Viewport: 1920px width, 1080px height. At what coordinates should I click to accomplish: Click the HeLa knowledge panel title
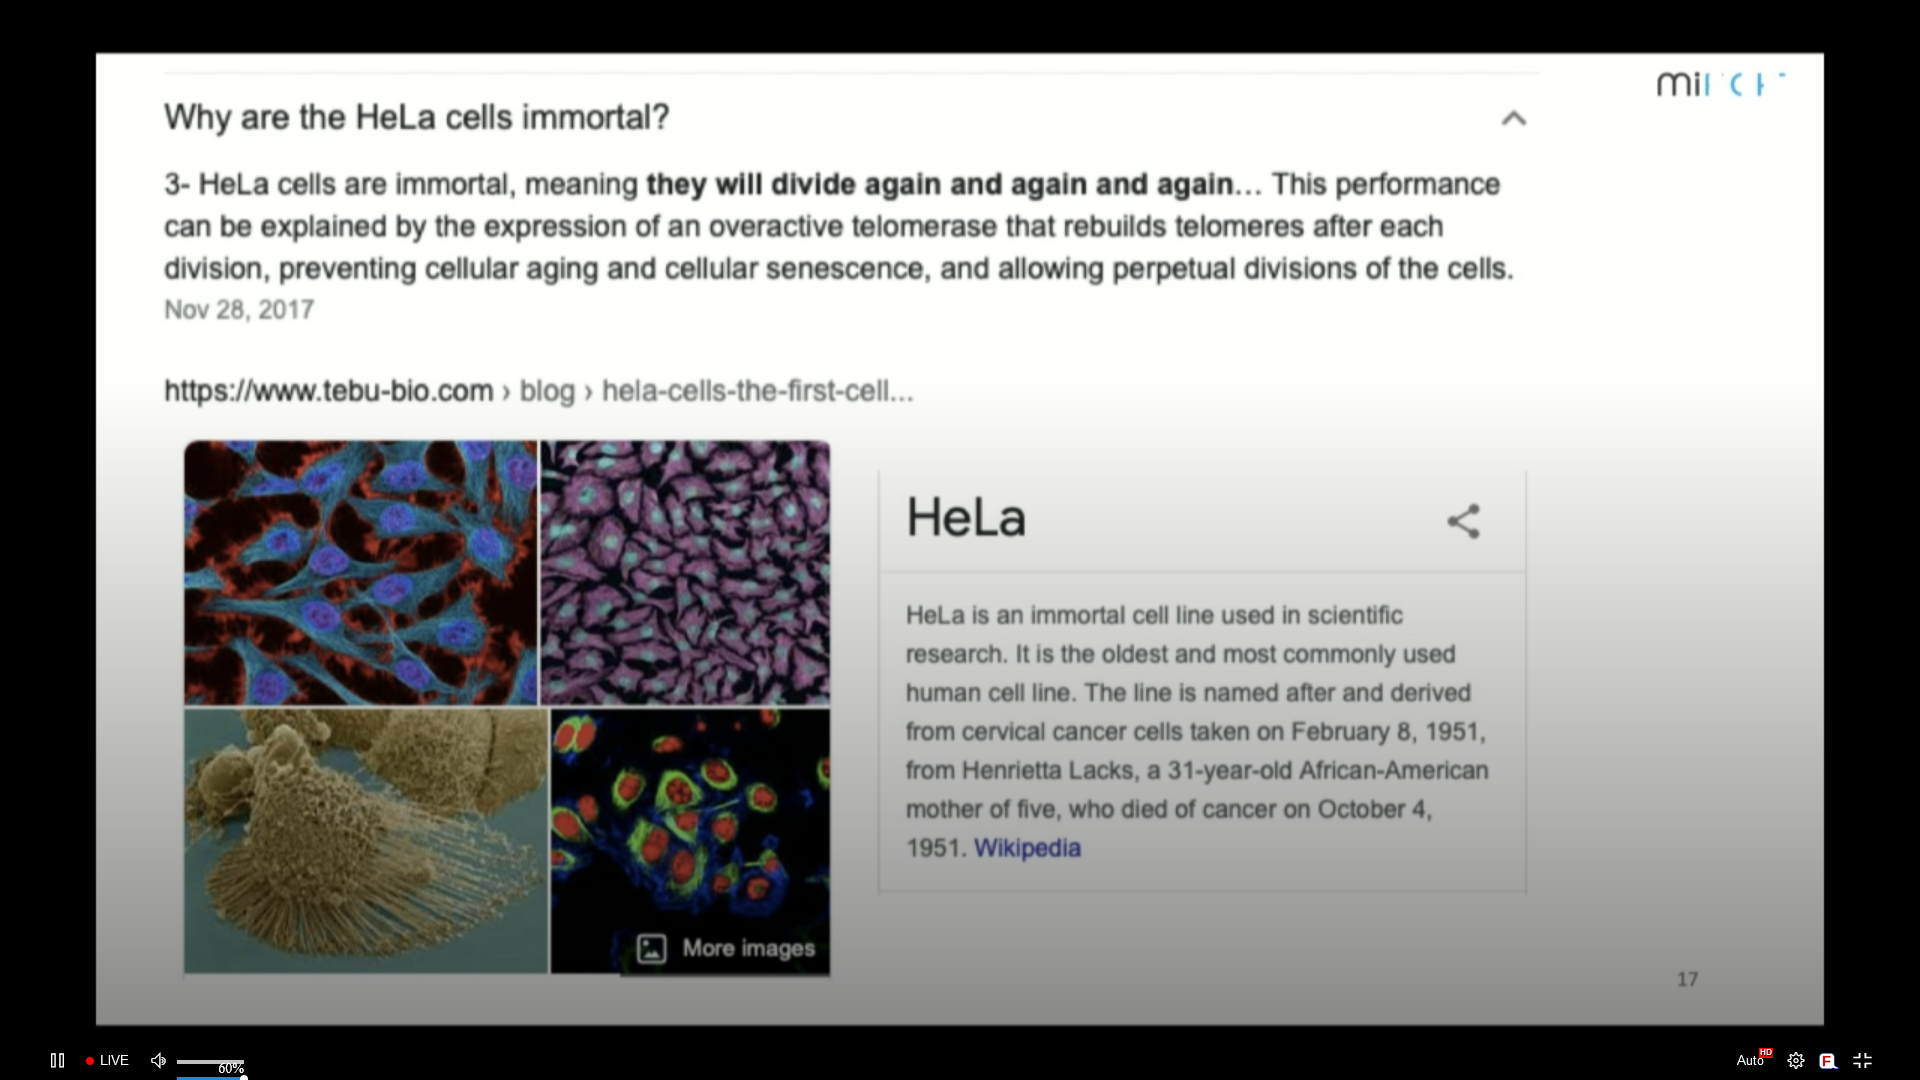966,518
